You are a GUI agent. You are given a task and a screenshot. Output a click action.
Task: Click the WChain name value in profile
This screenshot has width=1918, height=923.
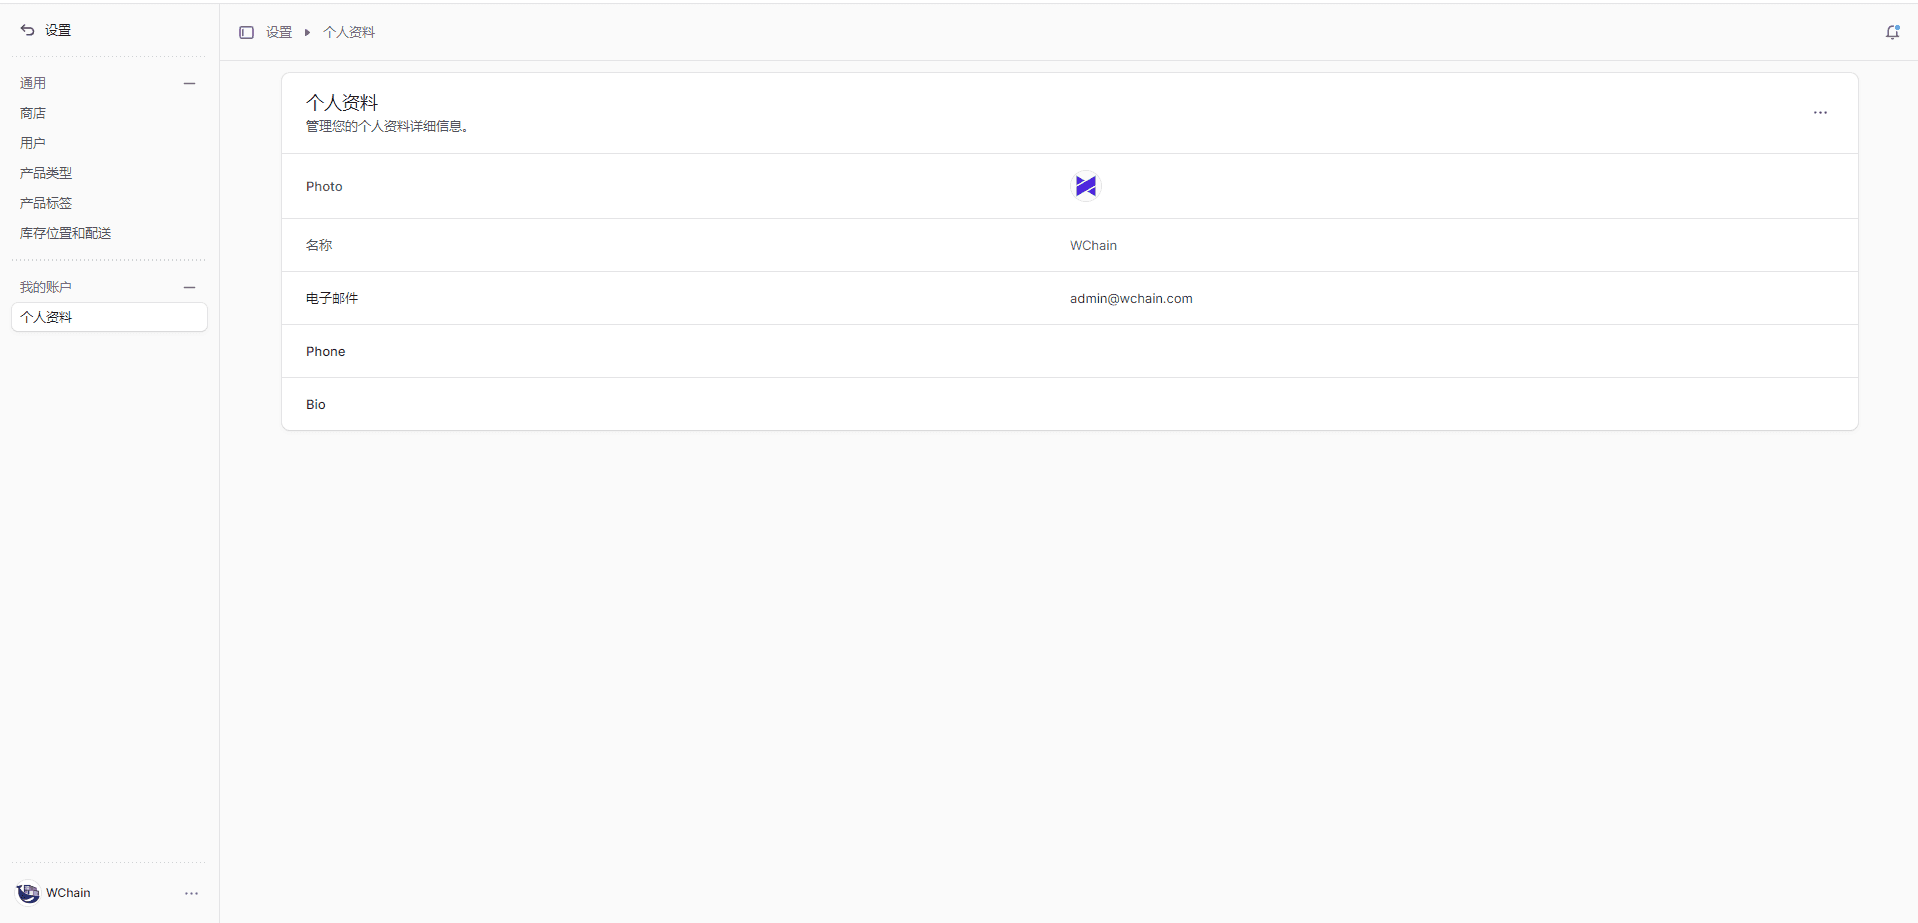pos(1093,245)
